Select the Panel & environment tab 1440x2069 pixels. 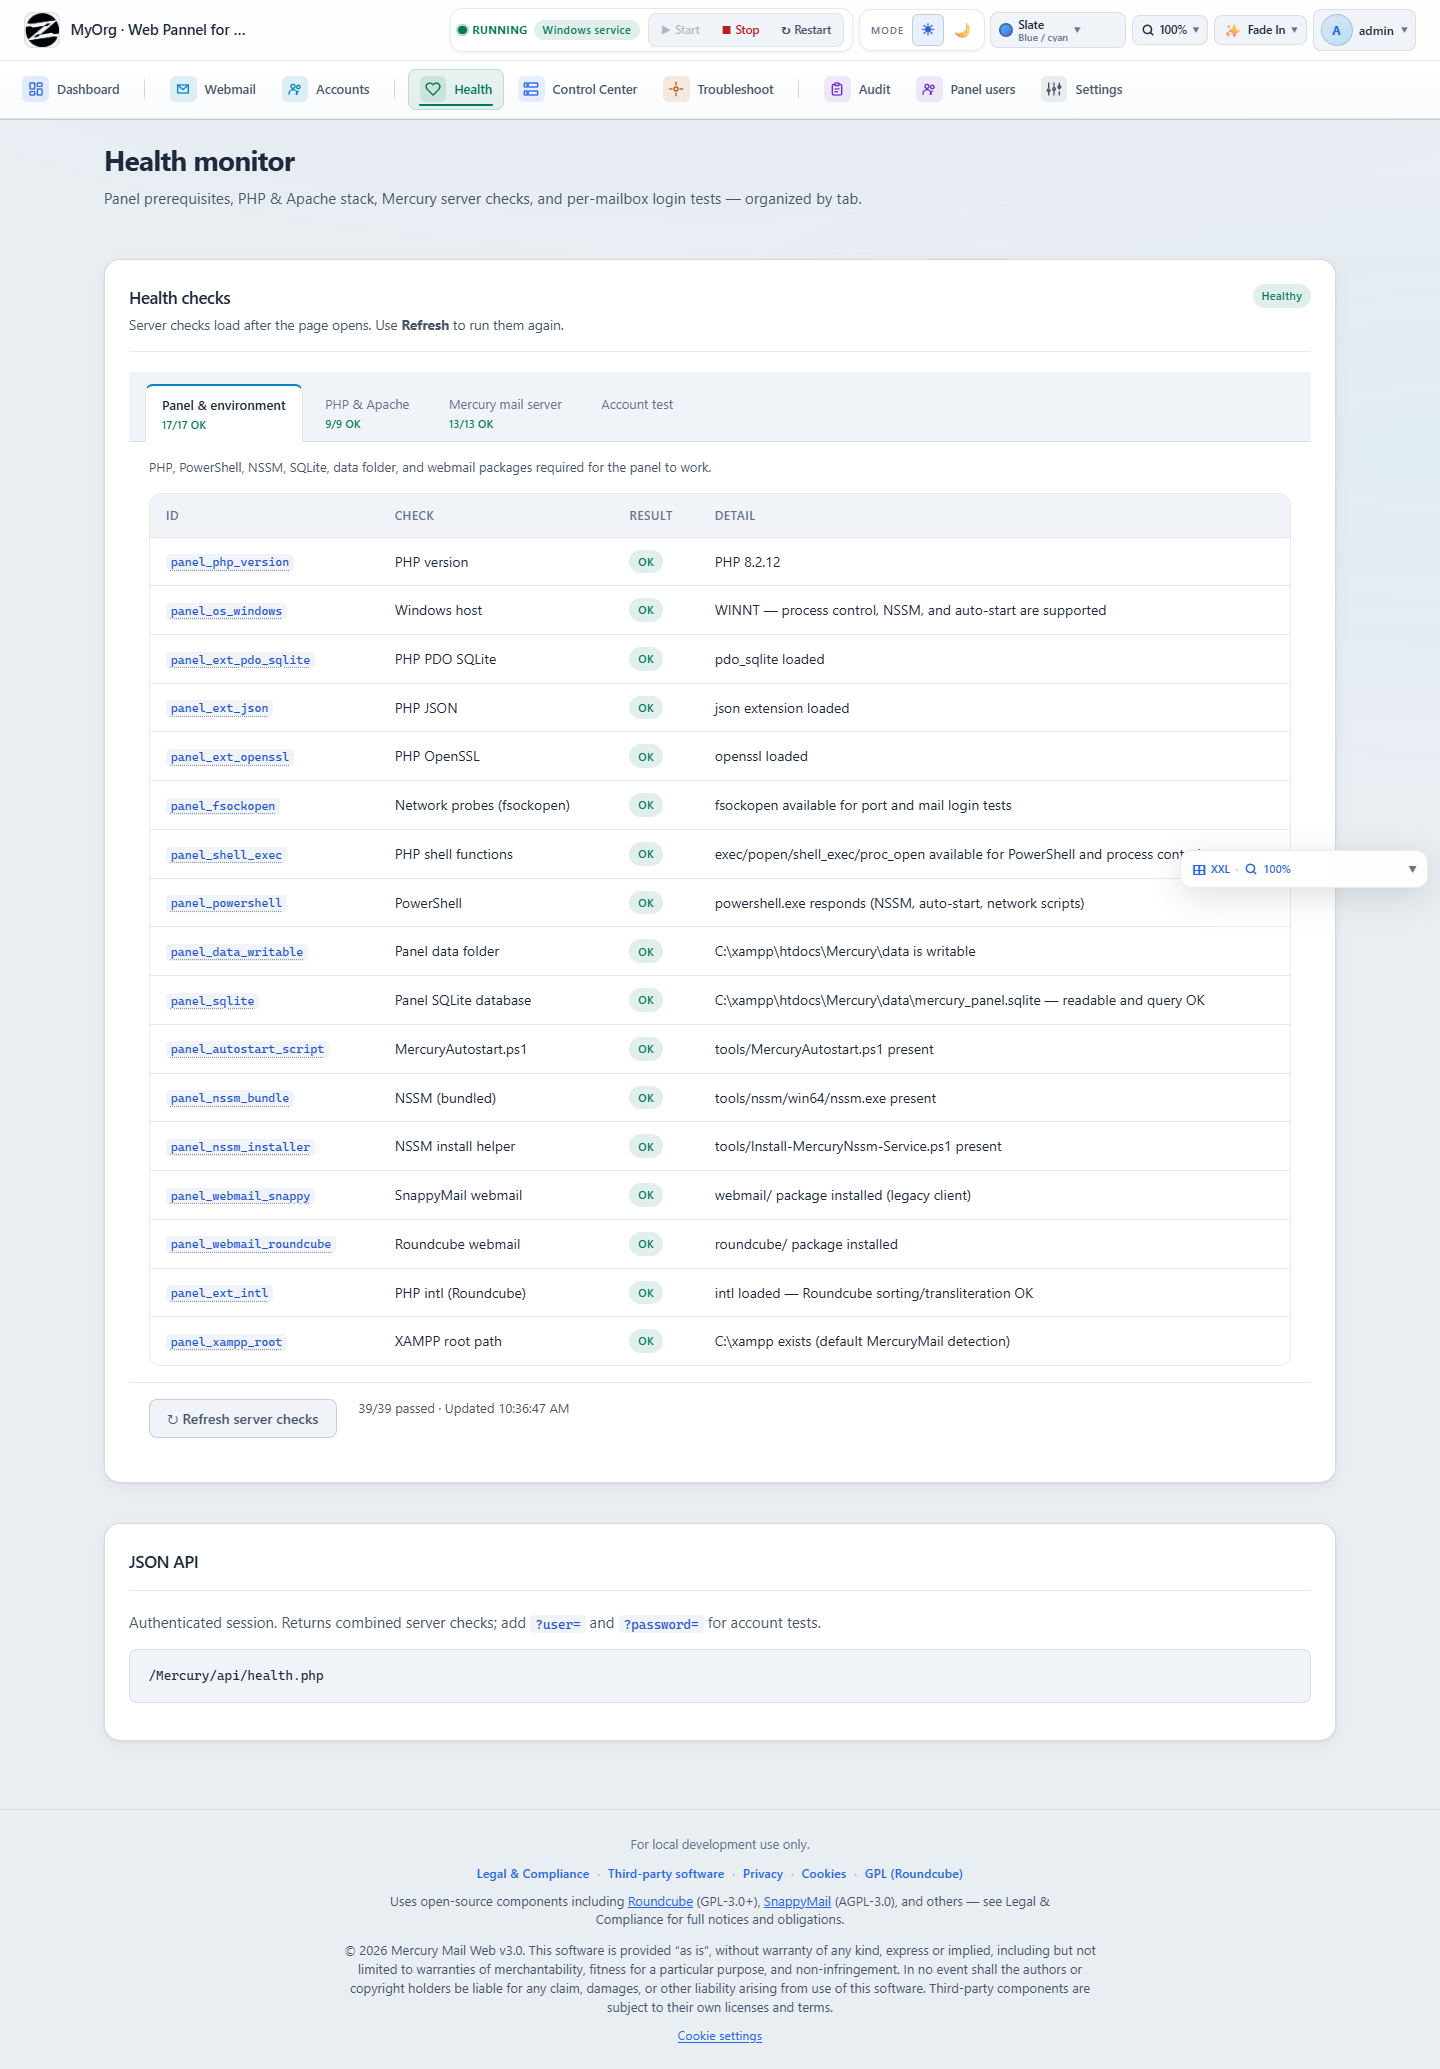pyautogui.click(x=224, y=414)
